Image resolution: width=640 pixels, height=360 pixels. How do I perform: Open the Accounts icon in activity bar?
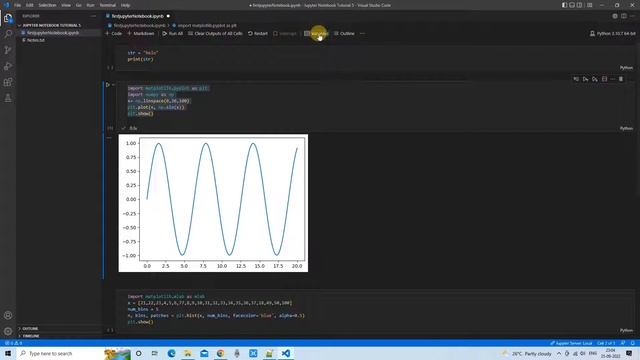point(8,315)
